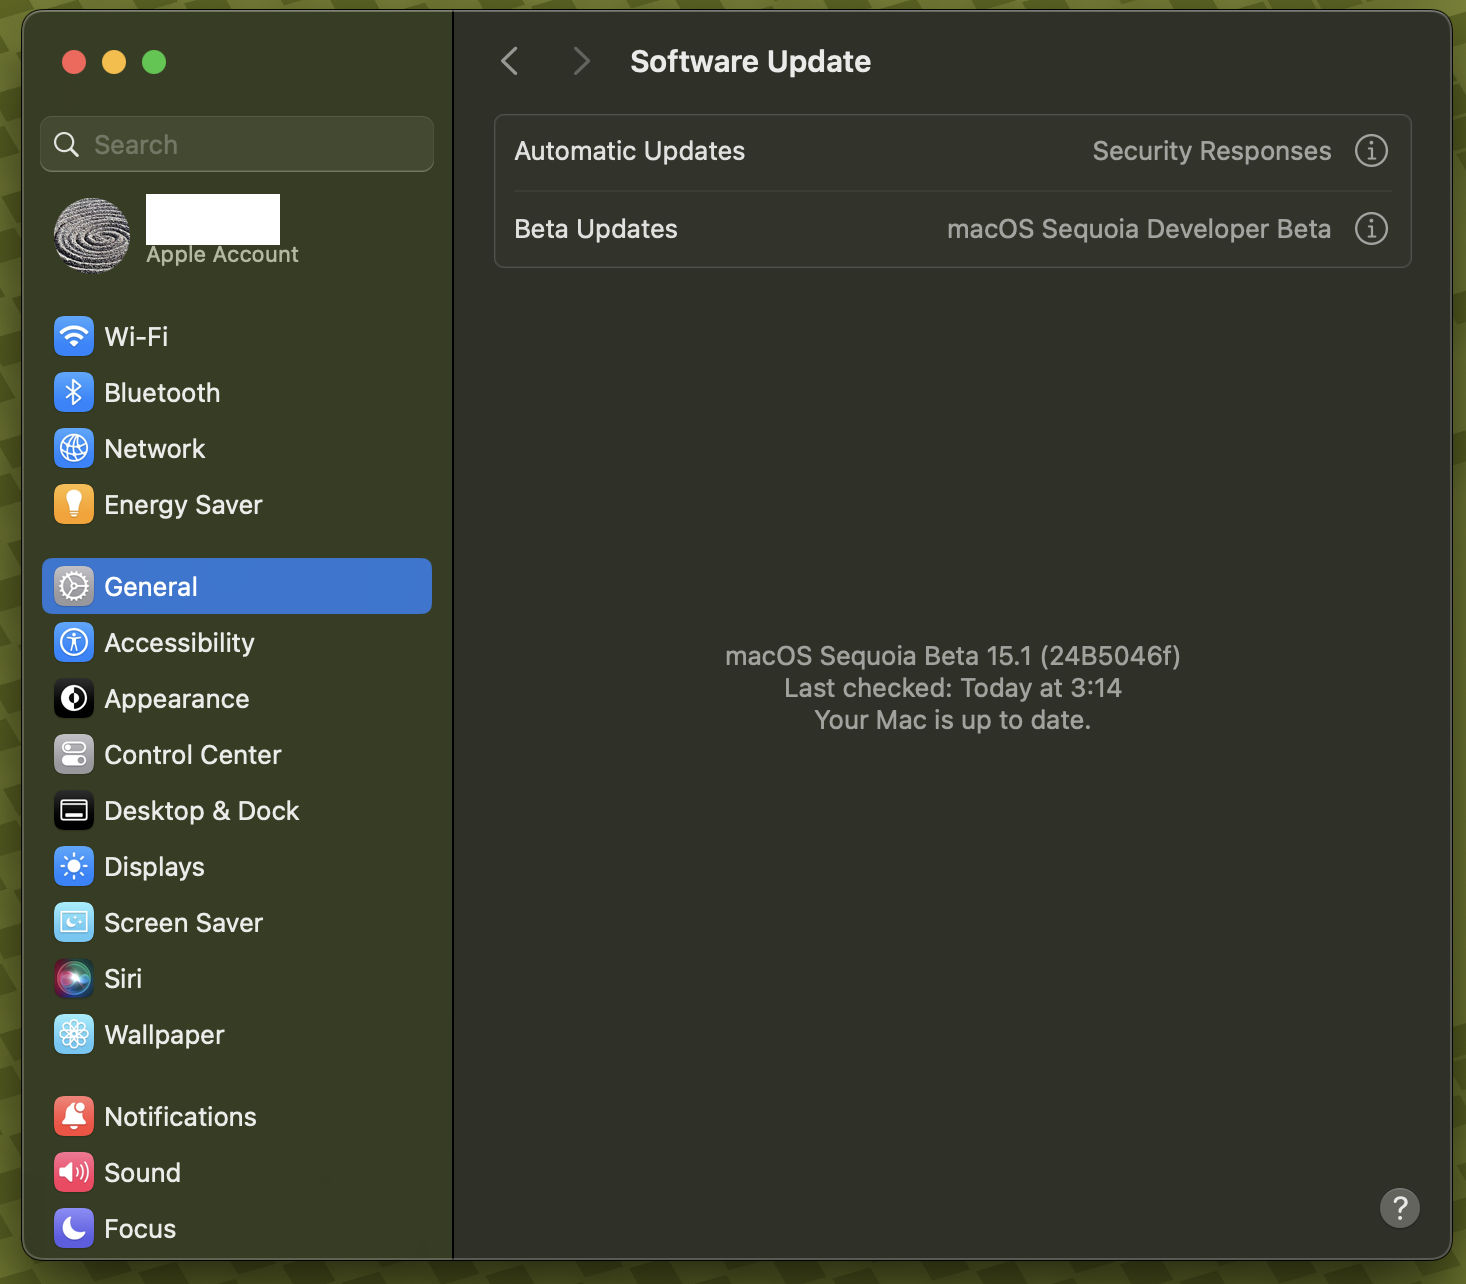Open the Screen Saver icon
The height and width of the screenshot is (1284, 1466).
(x=74, y=922)
